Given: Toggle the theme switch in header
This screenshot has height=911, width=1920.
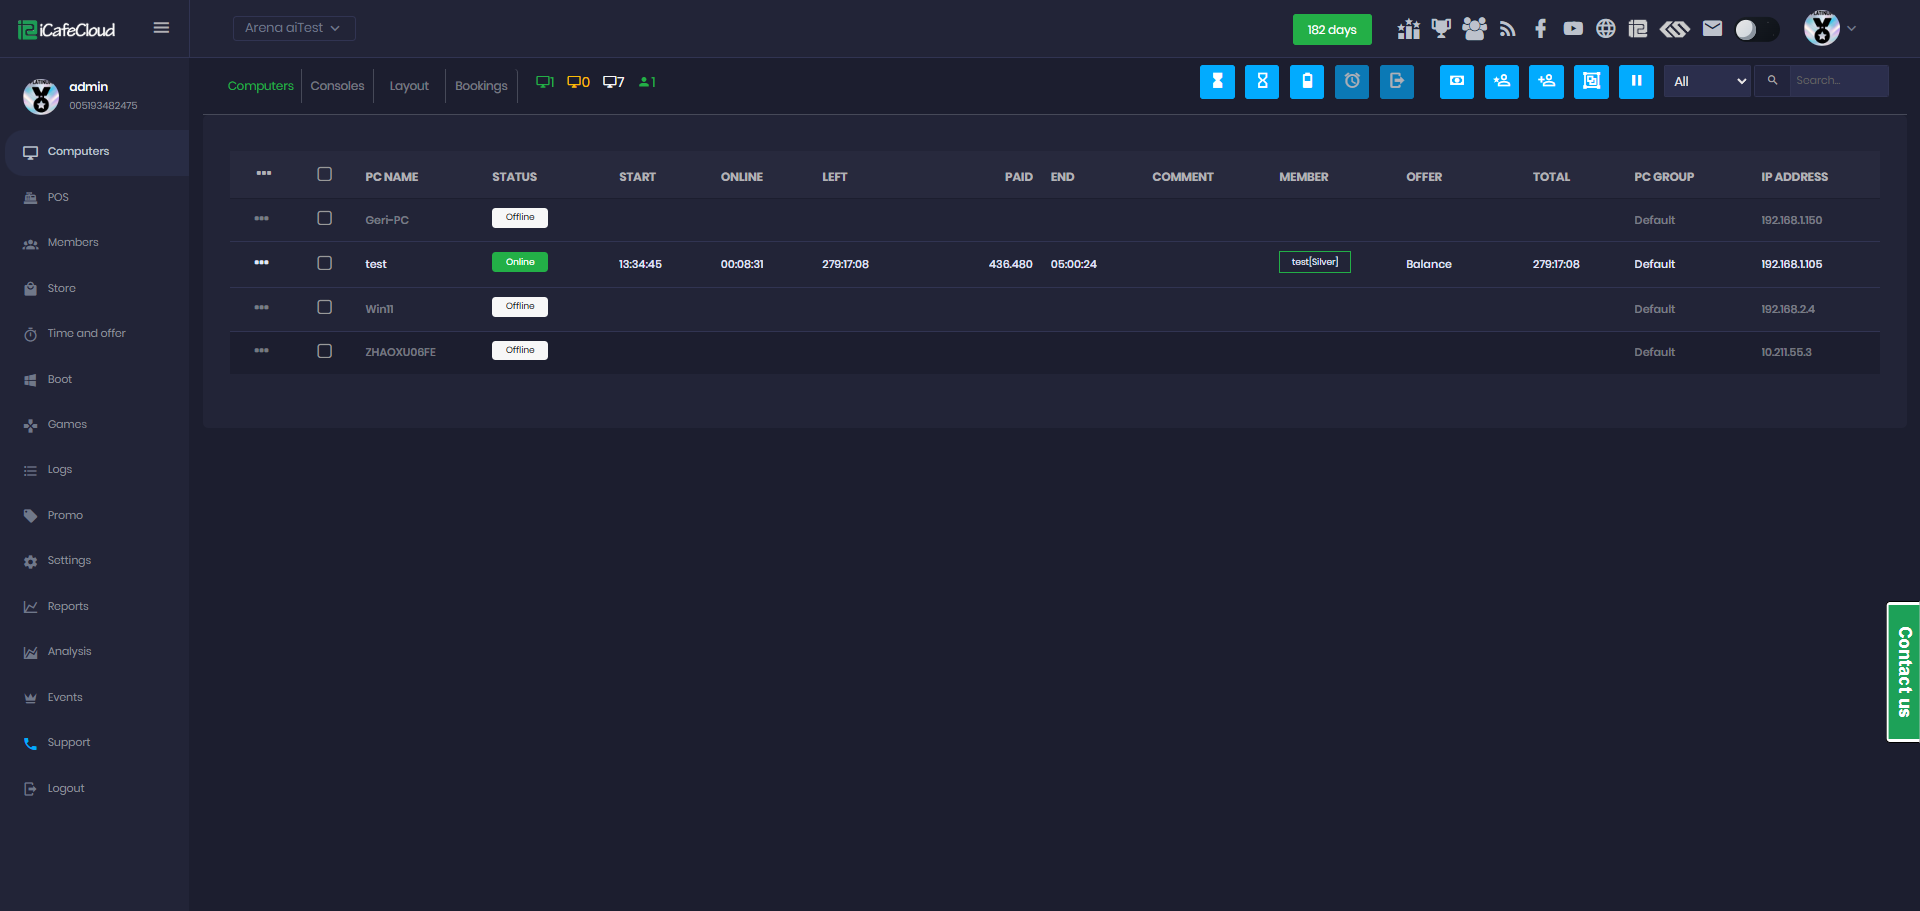Looking at the screenshot, I should pos(1756,30).
